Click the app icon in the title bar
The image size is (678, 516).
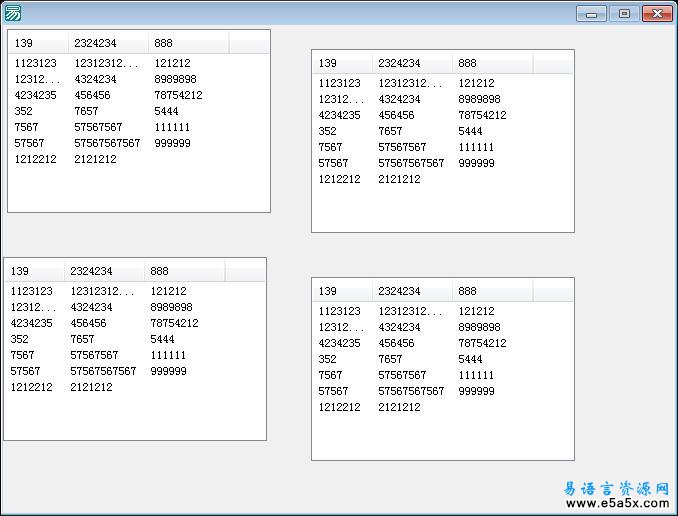click(x=12, y=13)
